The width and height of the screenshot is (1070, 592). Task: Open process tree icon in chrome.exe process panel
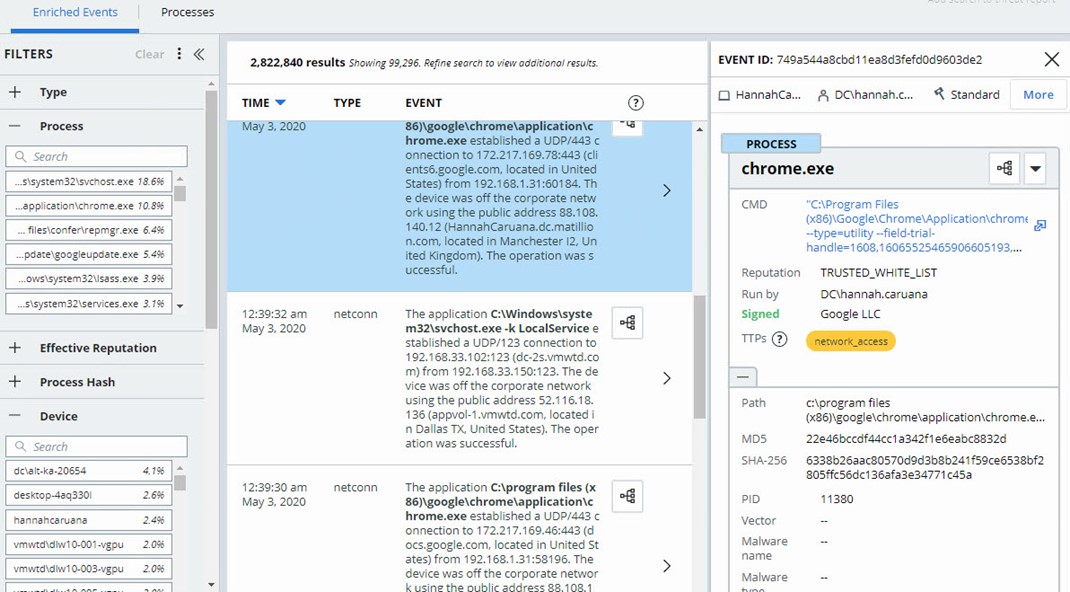(x=1004, y=168)
